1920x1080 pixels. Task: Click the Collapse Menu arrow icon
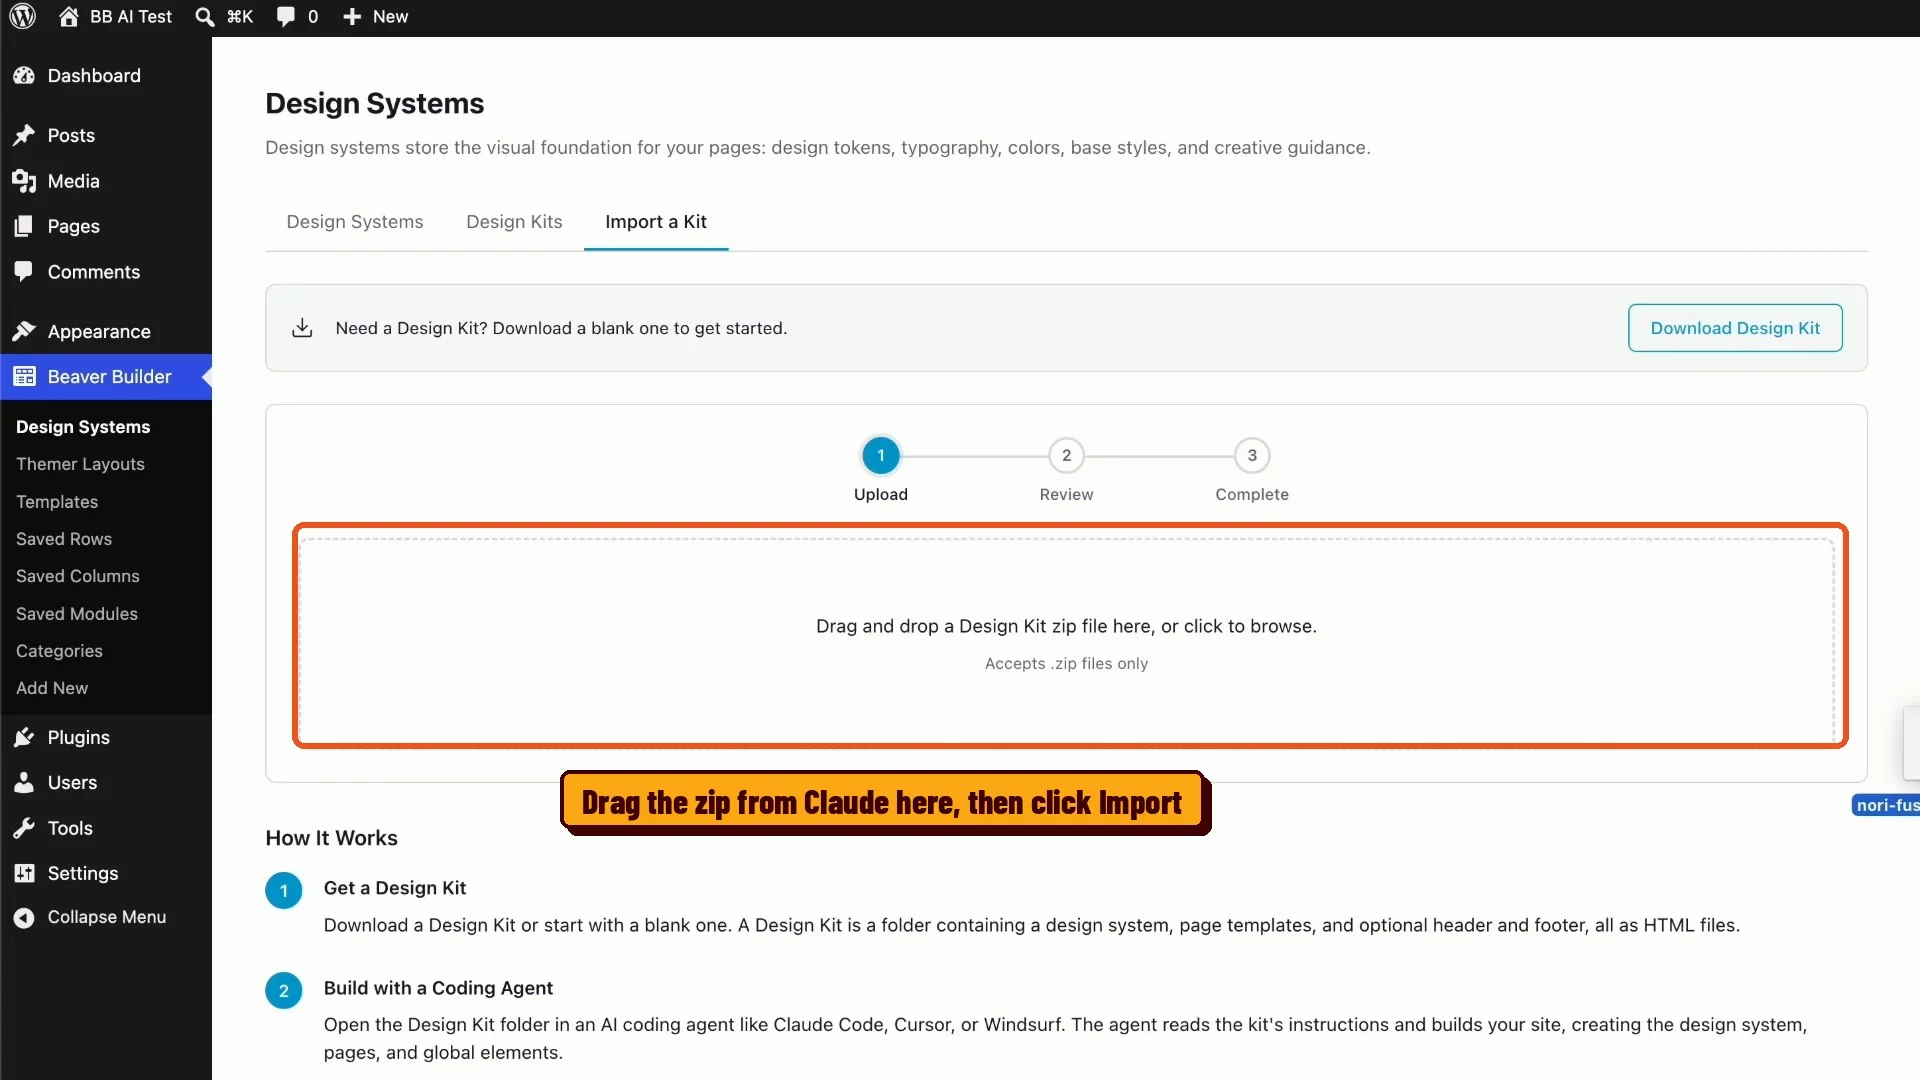24,918
